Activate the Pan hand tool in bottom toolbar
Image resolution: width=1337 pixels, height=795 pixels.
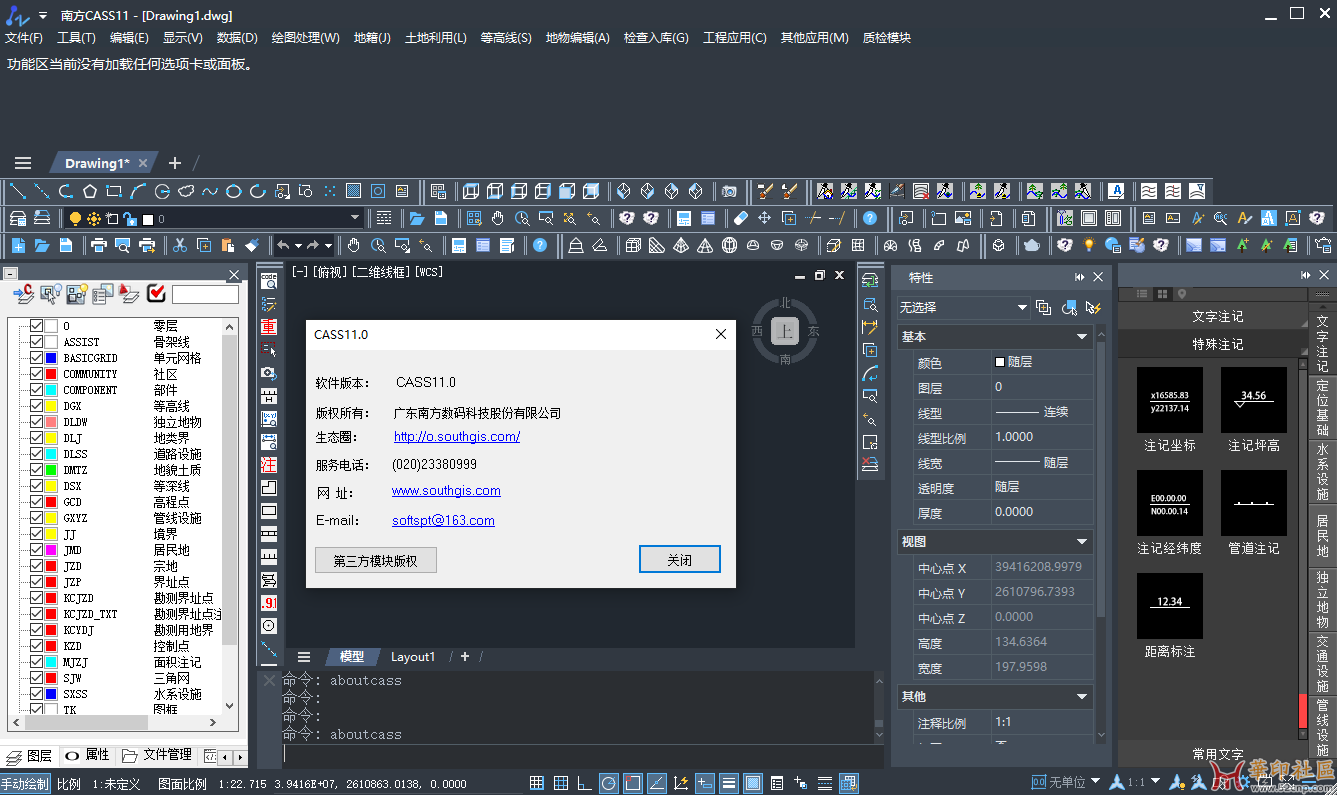354,245
